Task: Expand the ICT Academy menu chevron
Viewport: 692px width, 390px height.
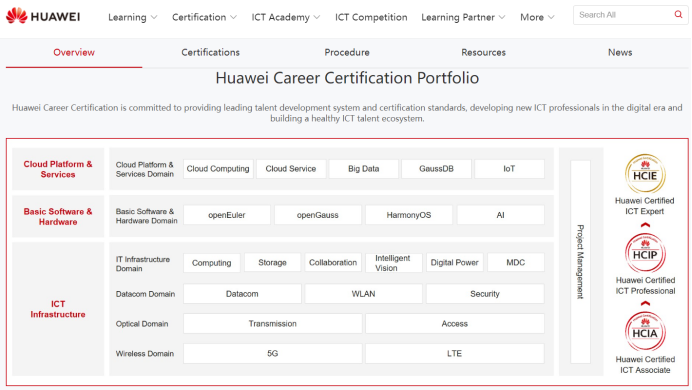Action: pos(317,17)
